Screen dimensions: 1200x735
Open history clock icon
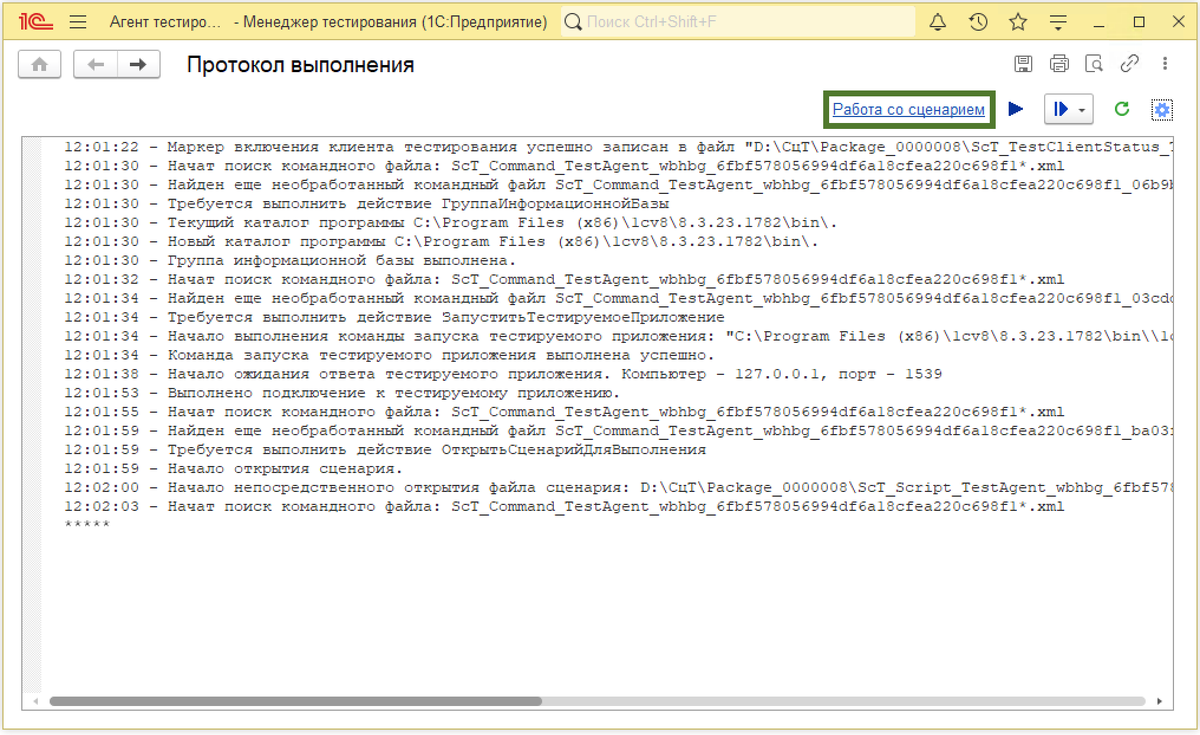click(978, 22)
